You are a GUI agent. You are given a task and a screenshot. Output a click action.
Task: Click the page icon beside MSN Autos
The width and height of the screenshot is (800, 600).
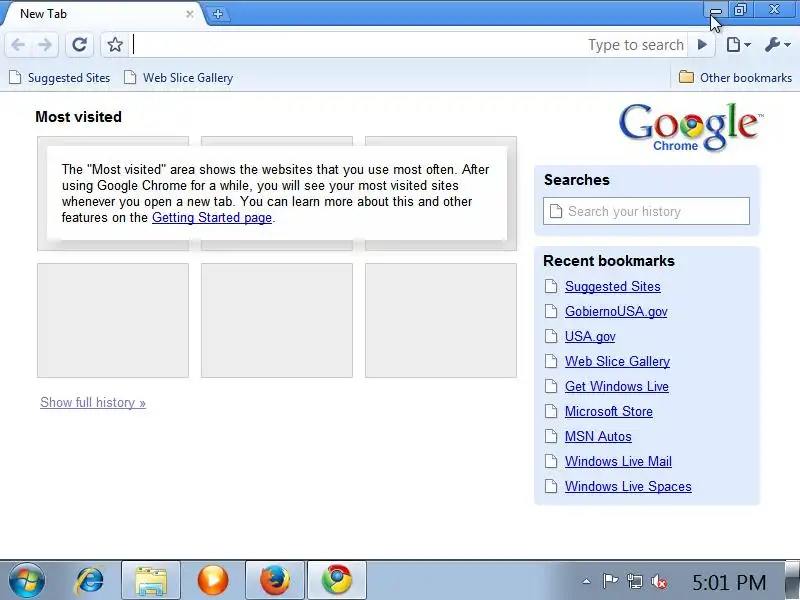(x=551, y=436)
